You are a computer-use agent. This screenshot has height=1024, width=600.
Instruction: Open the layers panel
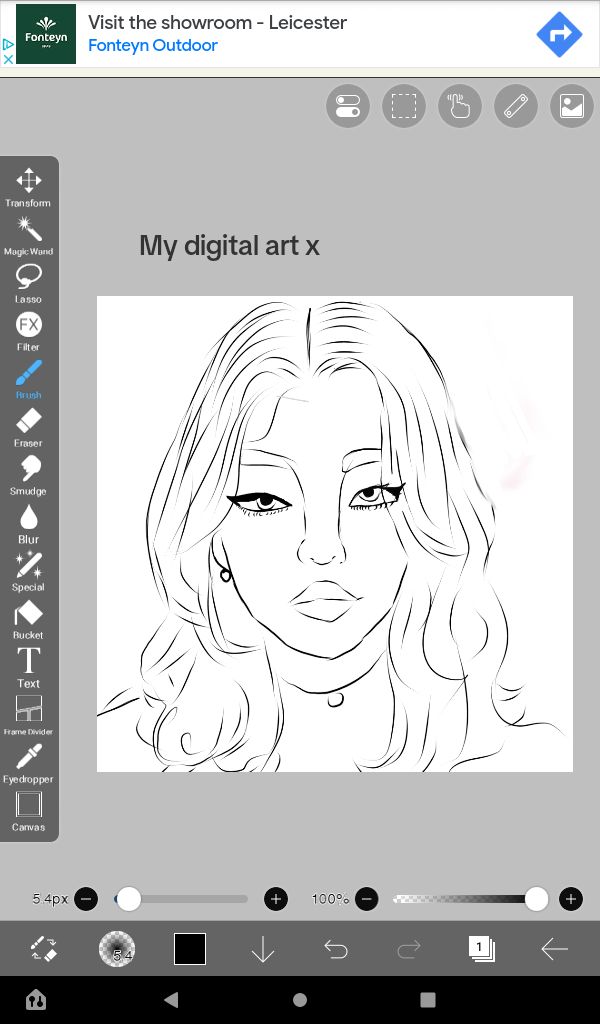pyautogui.click(x=482, y=949)
